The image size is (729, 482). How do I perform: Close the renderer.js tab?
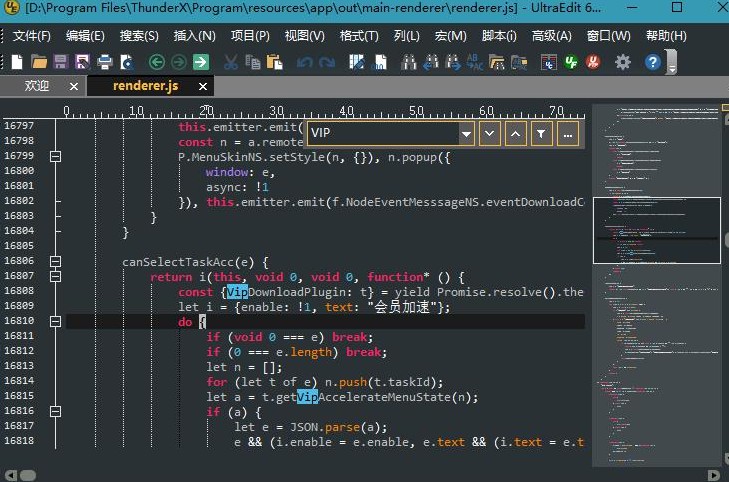coord(203,86)
